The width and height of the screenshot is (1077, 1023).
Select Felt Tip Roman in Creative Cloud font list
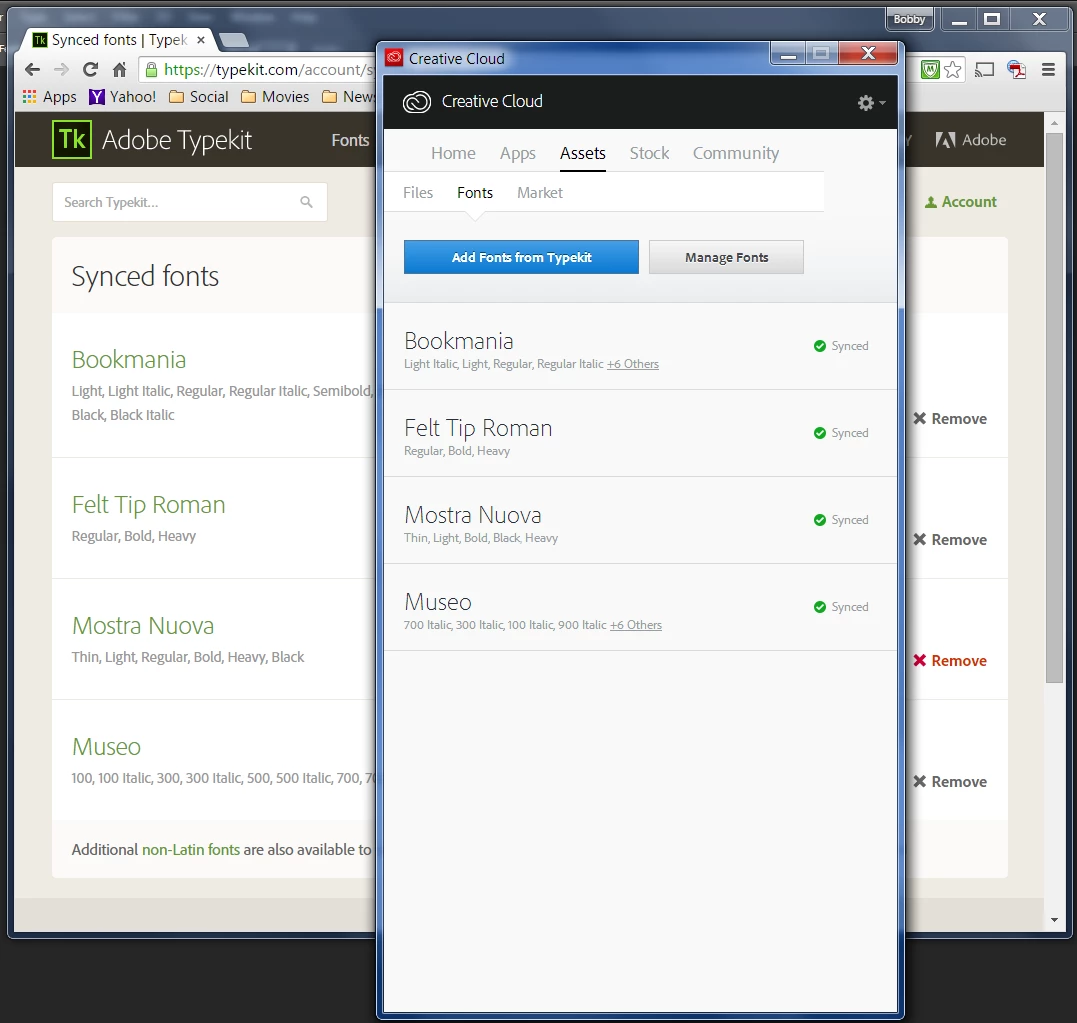click(x=640, y=434)
